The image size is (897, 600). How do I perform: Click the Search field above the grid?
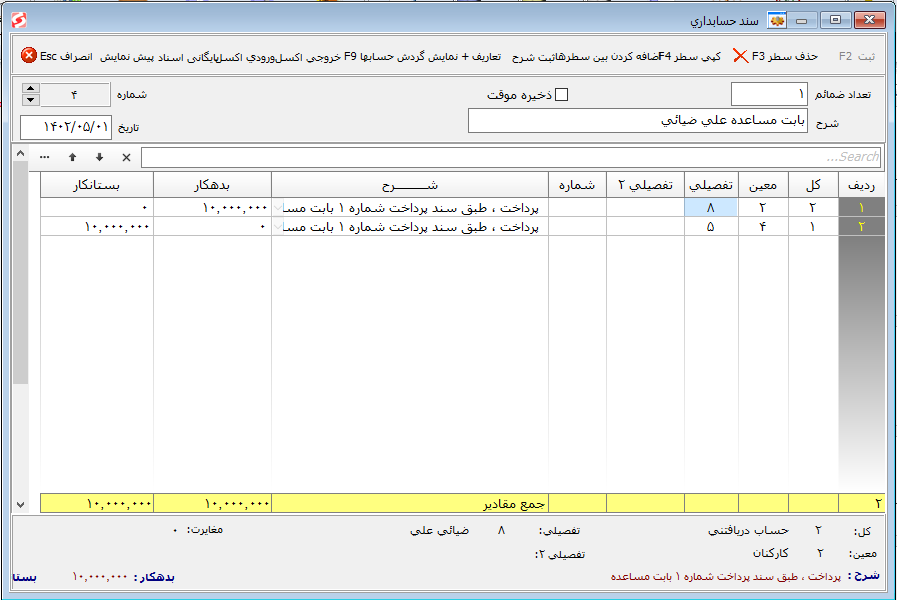point(511,157)
